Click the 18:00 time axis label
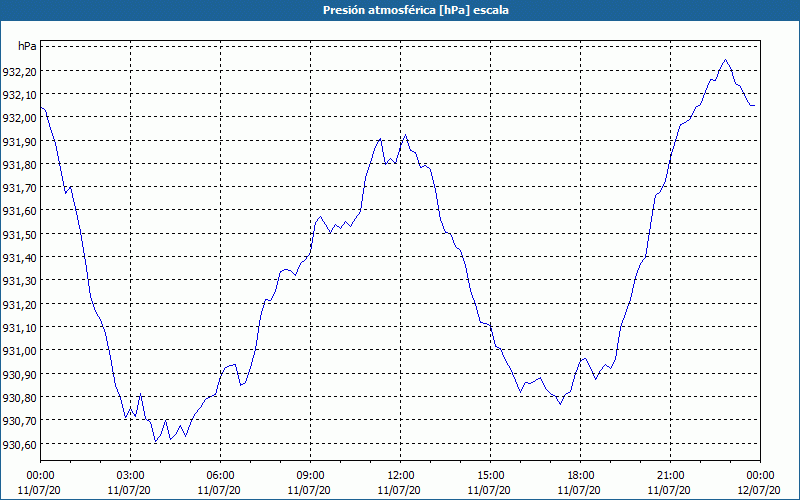 [x=581, y=476]
